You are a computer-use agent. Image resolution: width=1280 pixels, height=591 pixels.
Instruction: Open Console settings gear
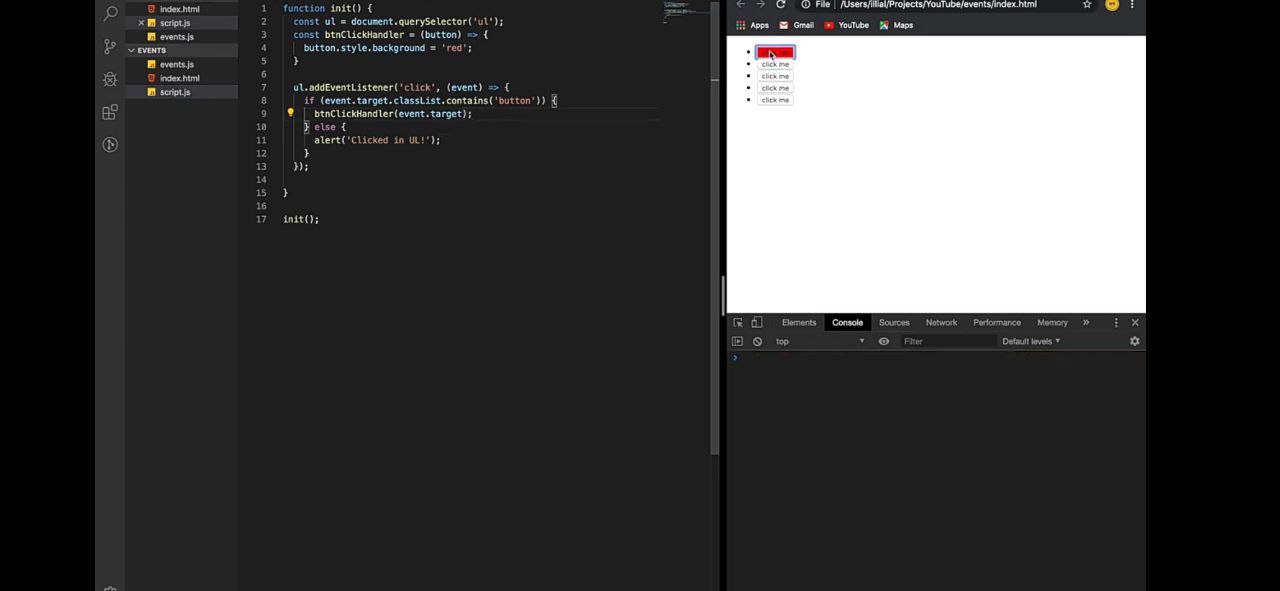click(1135, 341)
